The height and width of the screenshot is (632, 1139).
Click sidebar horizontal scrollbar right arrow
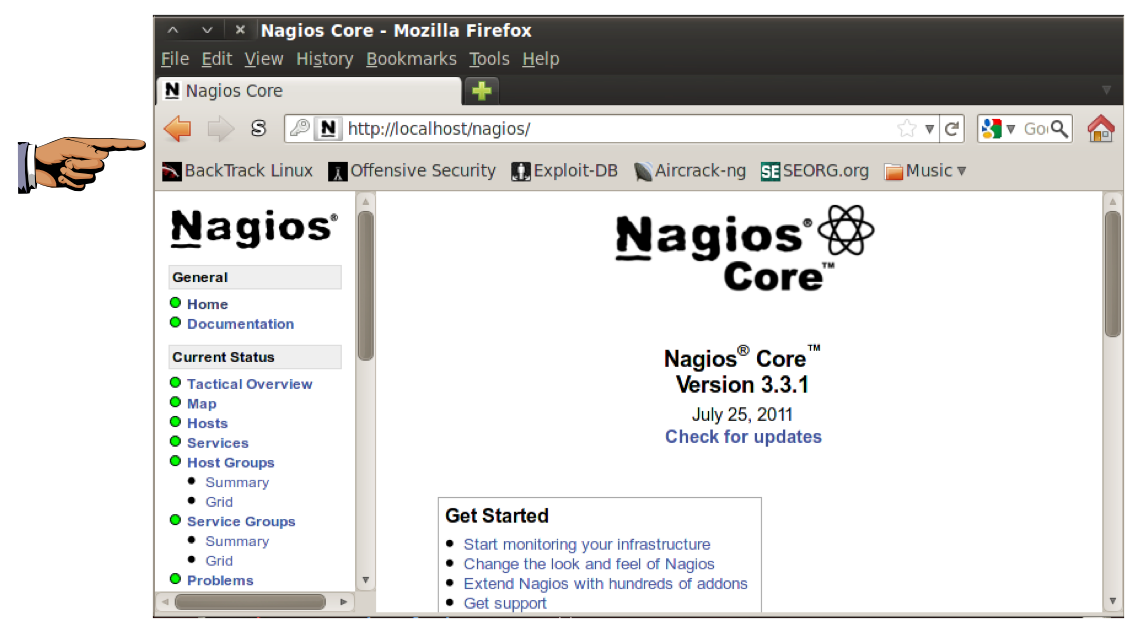344,601
